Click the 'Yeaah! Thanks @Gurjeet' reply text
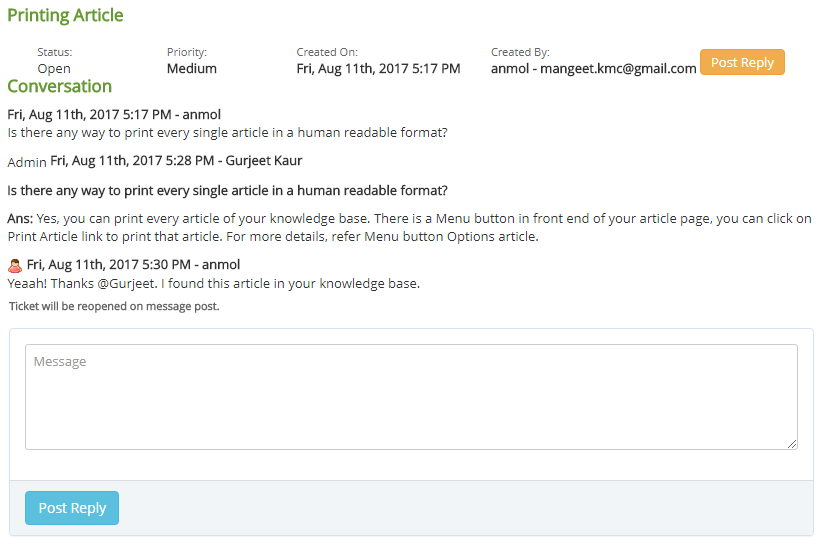The image size is (825, 545). (x=213, y=283)
